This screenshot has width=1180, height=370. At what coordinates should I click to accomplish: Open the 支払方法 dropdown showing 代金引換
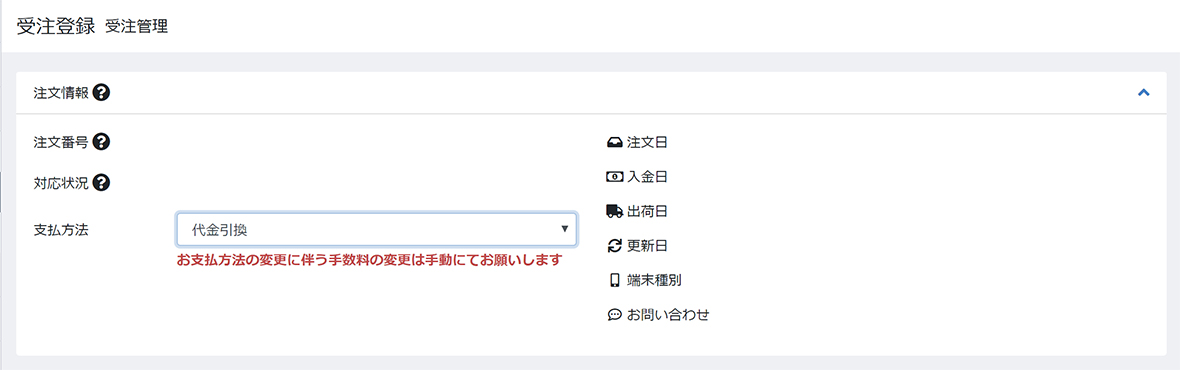coord(377,229)
